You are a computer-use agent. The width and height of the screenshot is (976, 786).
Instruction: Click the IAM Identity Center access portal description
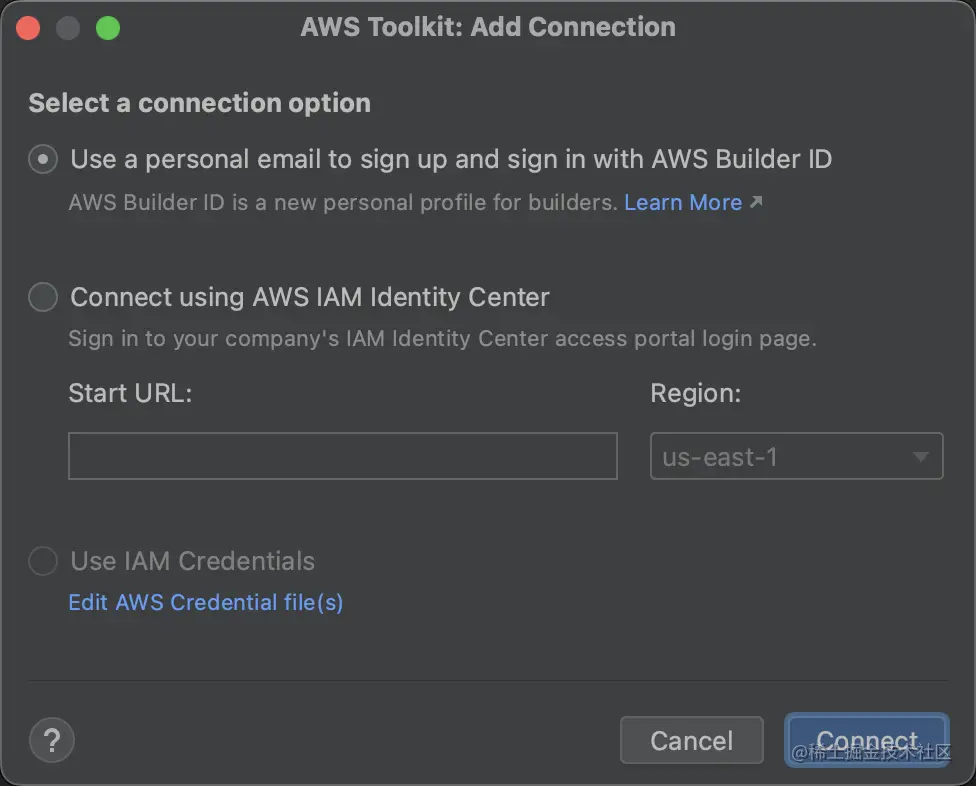click(x=442, y=339)
